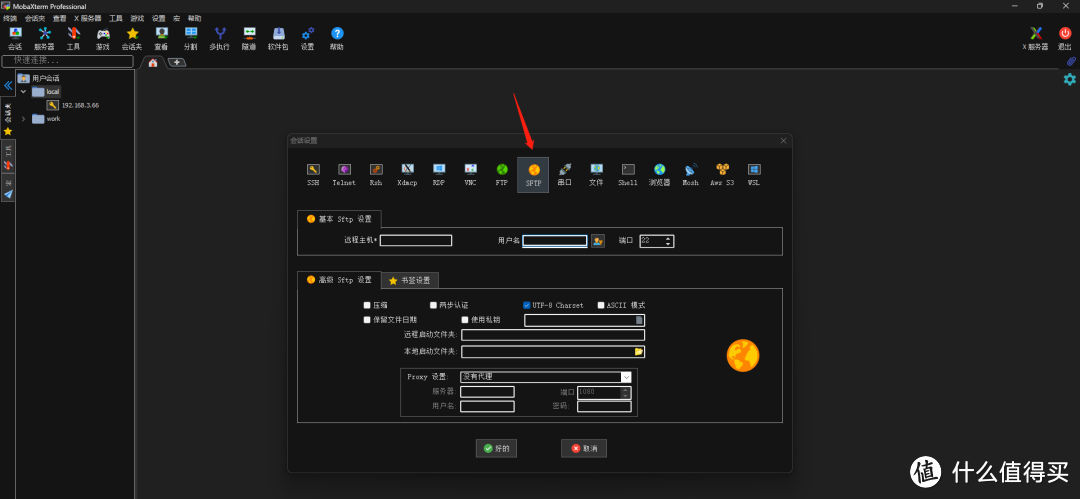
Task: Select the SFTP session type icon
Action: (x=533, y=175)
